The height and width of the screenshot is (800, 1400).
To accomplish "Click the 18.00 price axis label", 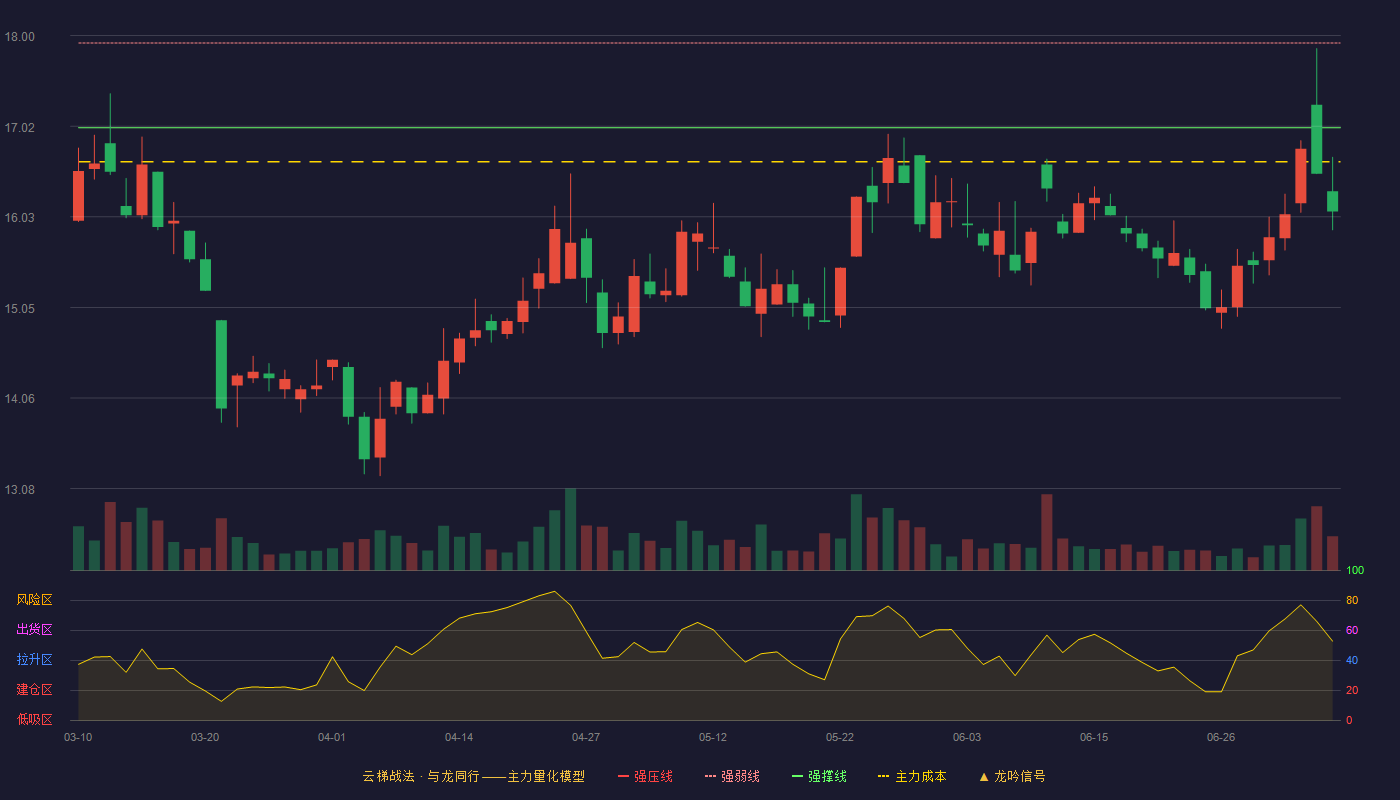I will click(x=19, y=37).
